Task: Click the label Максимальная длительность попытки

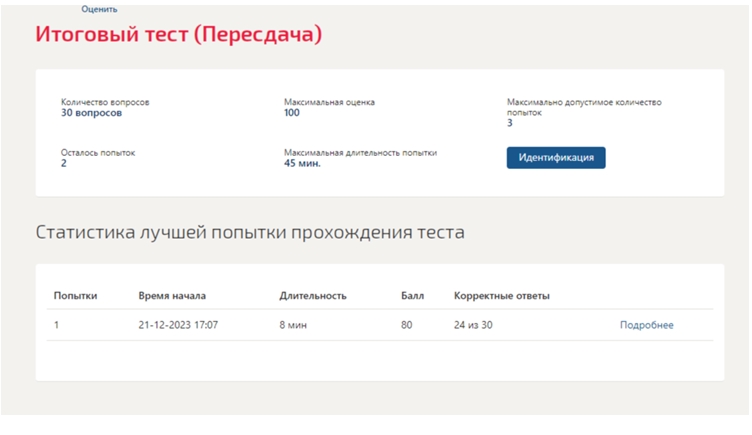Action: (360, 153)
